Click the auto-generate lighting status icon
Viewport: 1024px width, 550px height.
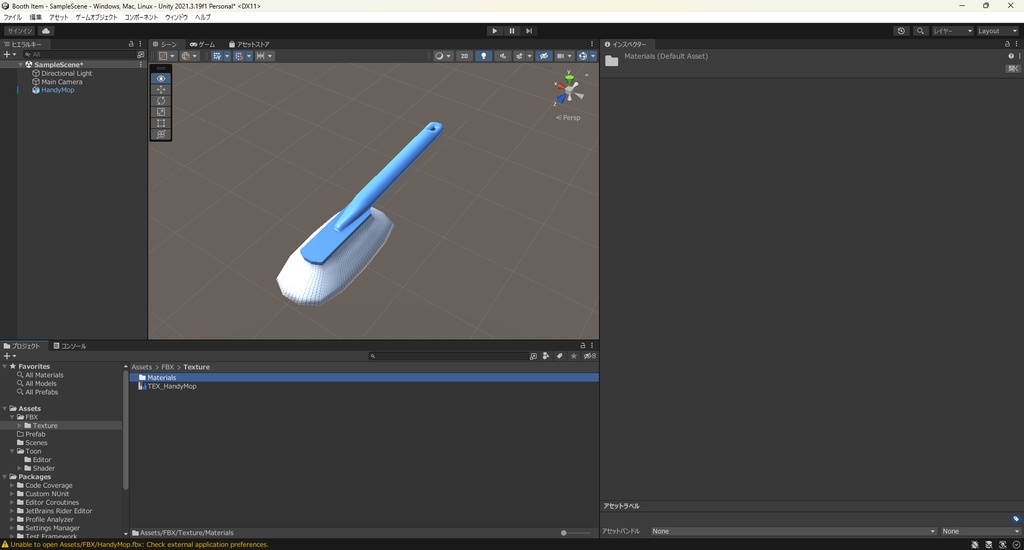coord(1002,545)
